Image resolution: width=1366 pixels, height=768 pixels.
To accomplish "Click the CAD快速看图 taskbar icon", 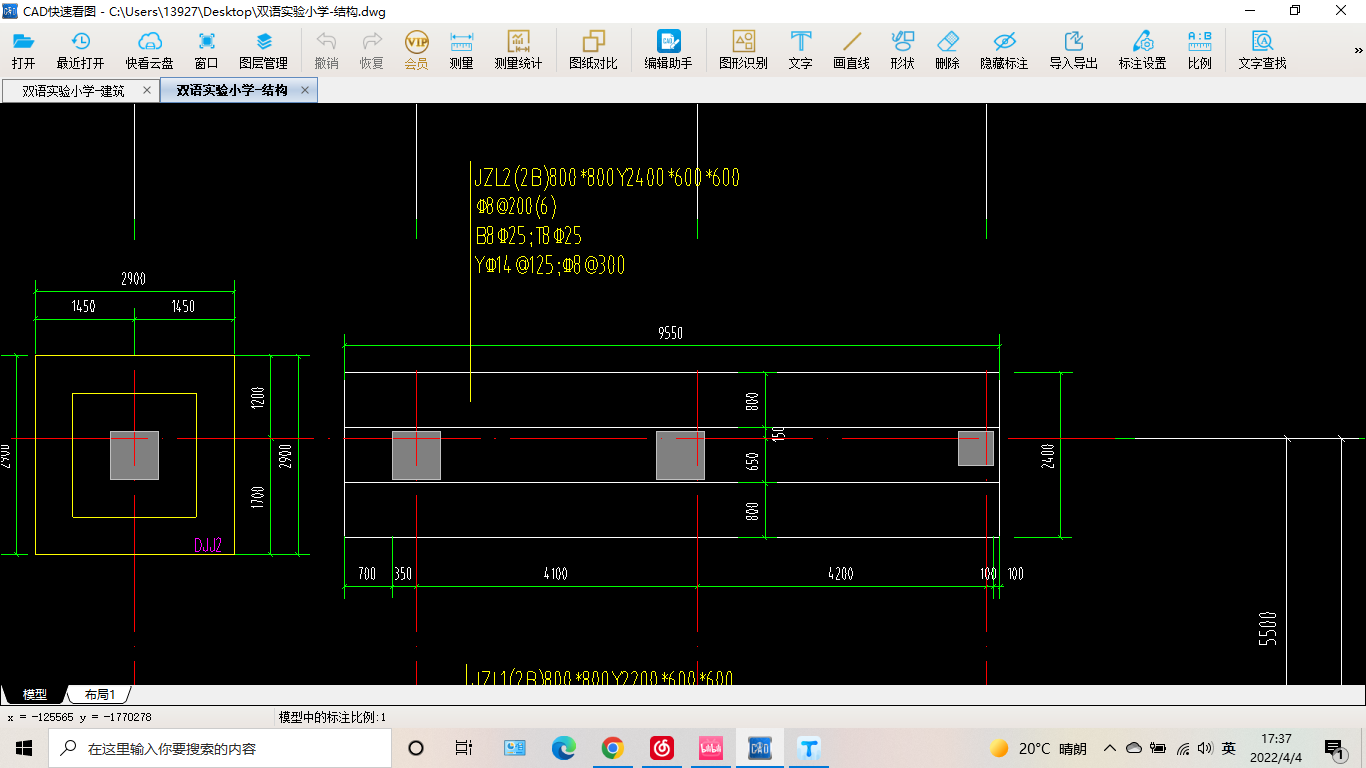I will click(760, 748).
